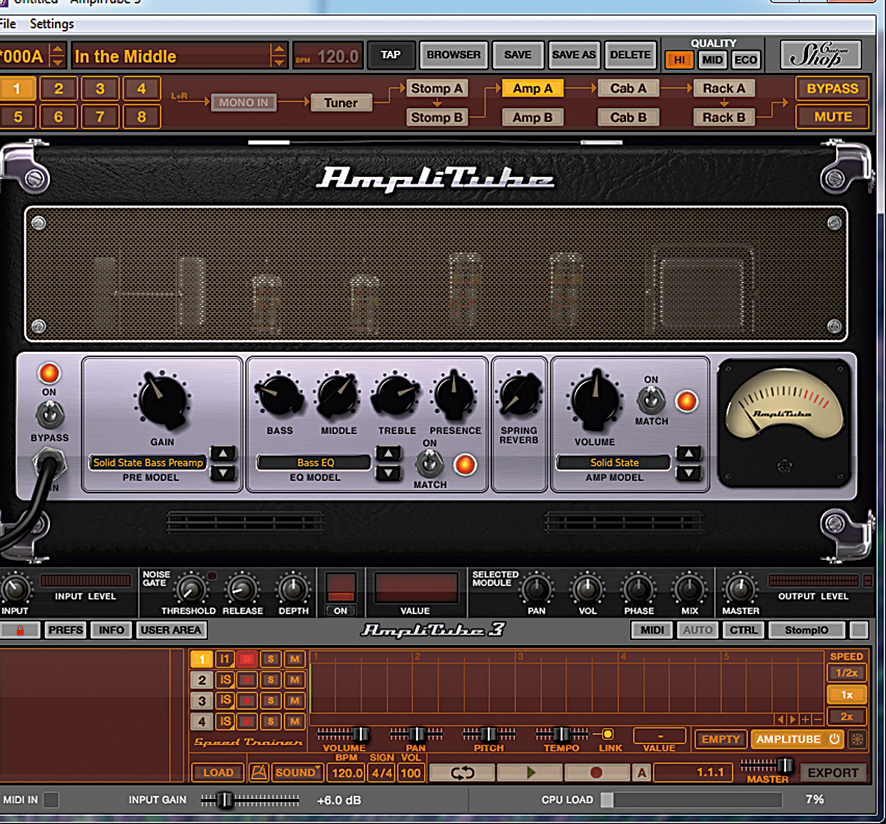Zoom in timeline with plus icon
This screenshot has height=824, width=886.
(805, 719)
